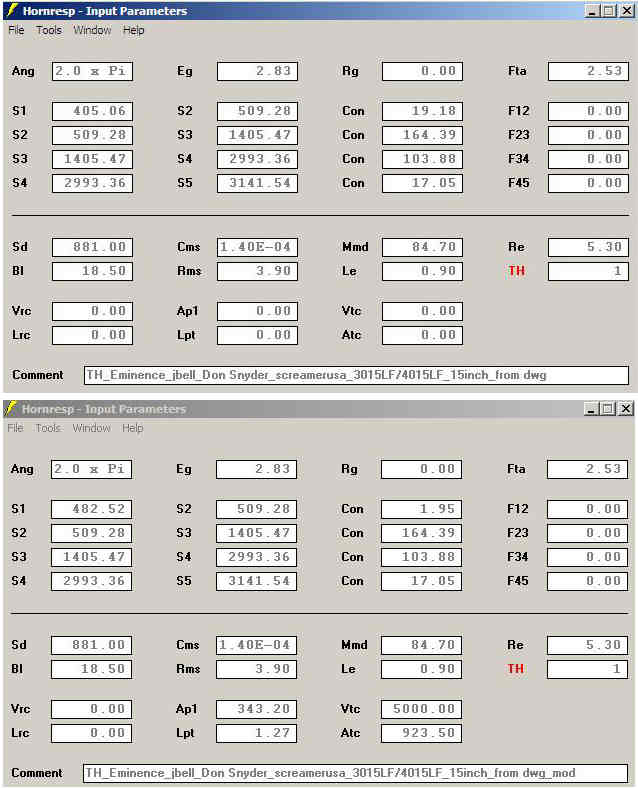Viewport: 638px width, 788px height.
Task: Click Eg field showing 2.83 in top window
Action: 257,71
